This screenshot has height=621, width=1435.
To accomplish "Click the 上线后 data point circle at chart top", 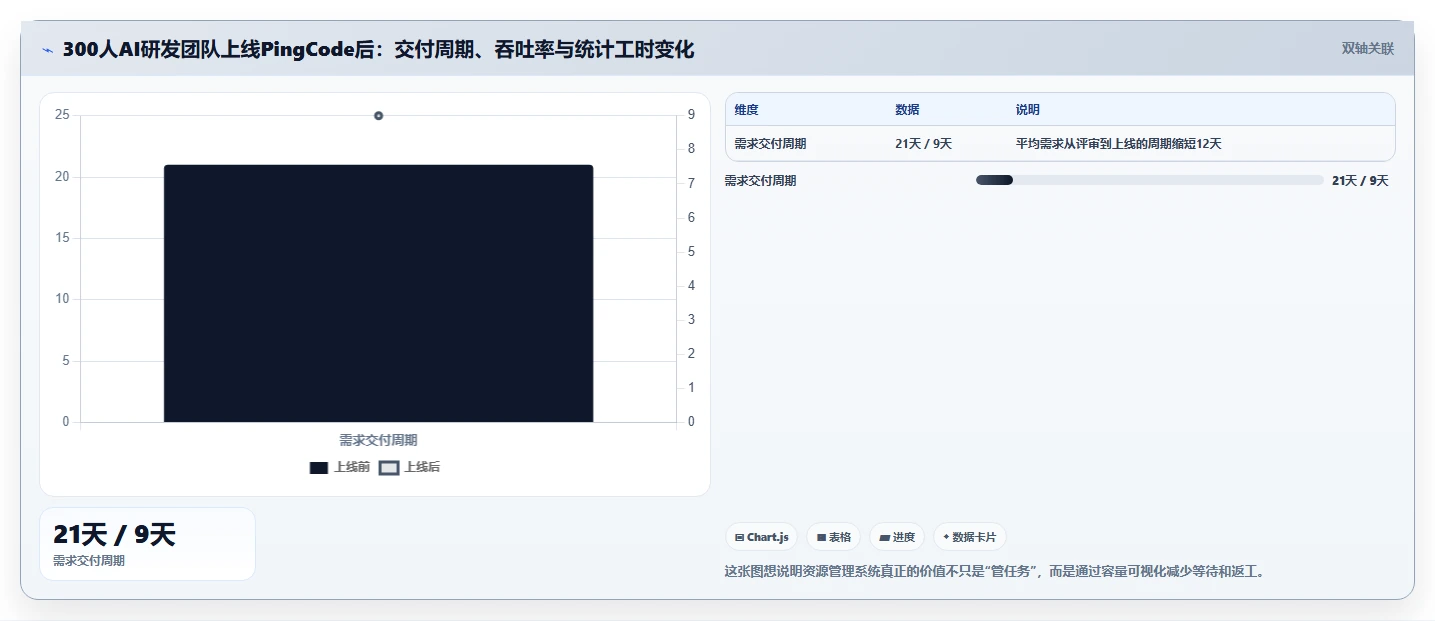I will 378,116.
